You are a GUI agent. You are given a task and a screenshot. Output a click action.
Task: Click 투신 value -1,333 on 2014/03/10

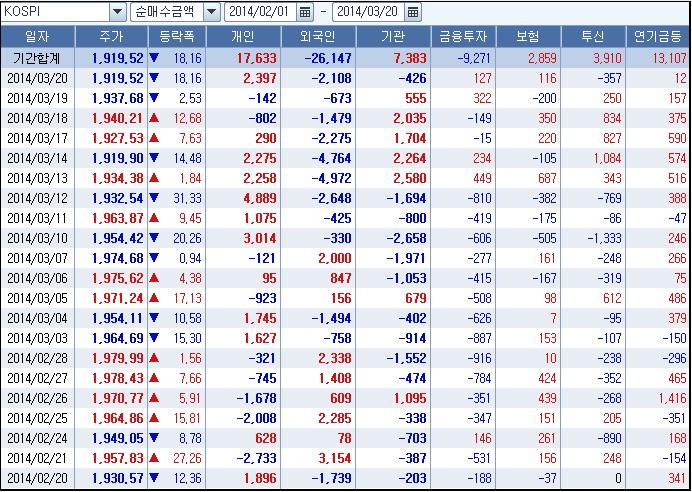604,238
